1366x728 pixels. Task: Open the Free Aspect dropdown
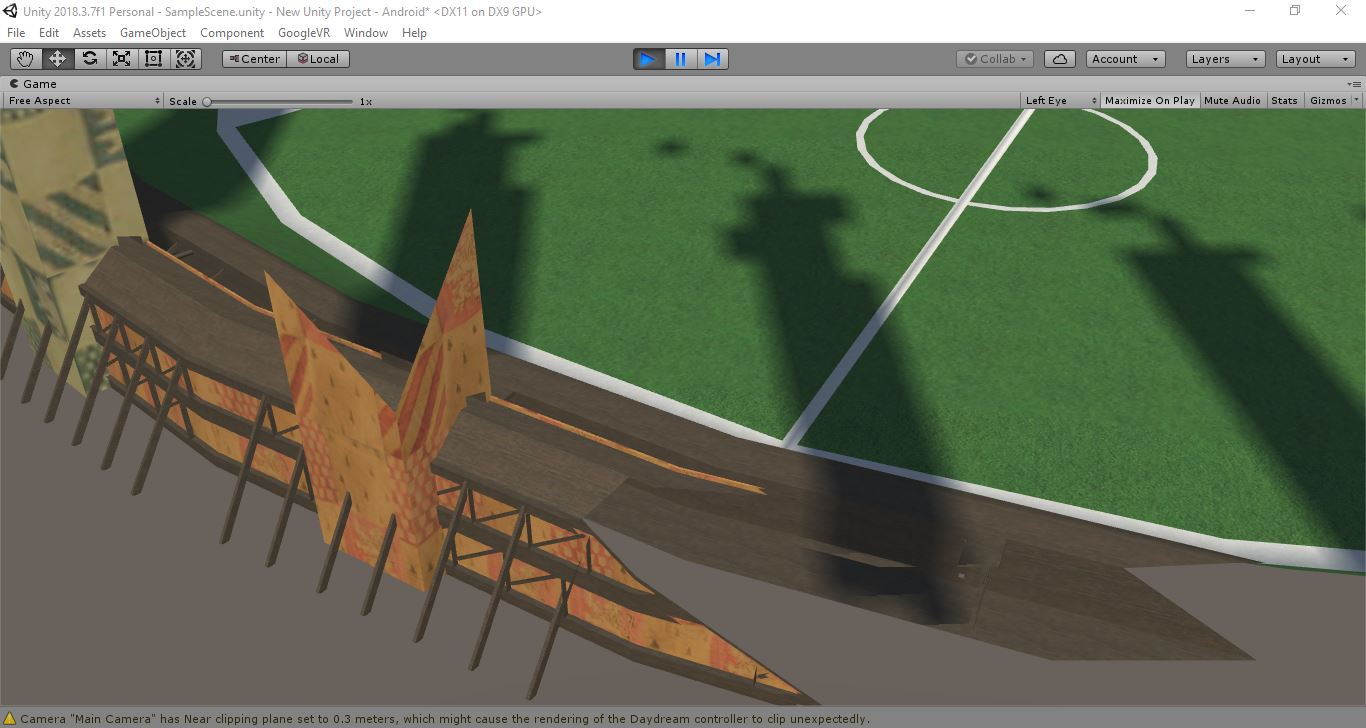click(83, 100)
